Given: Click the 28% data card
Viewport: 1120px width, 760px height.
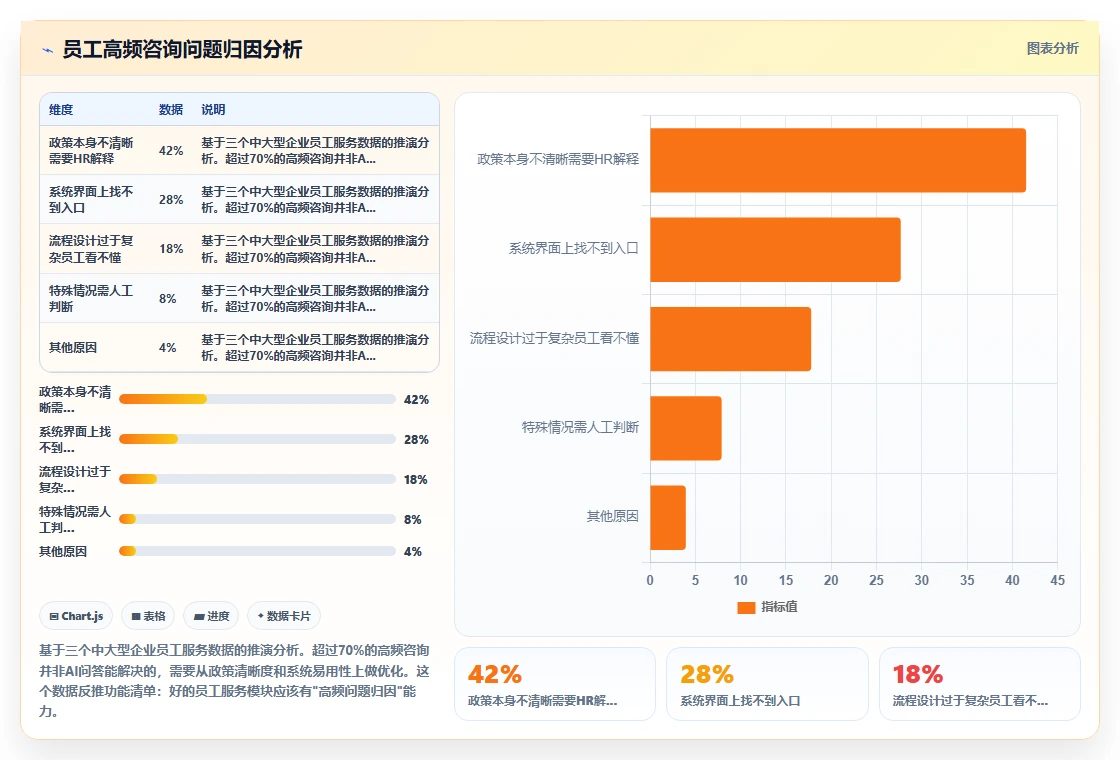Looking at the screenshot, I should [x=767, y=684].
